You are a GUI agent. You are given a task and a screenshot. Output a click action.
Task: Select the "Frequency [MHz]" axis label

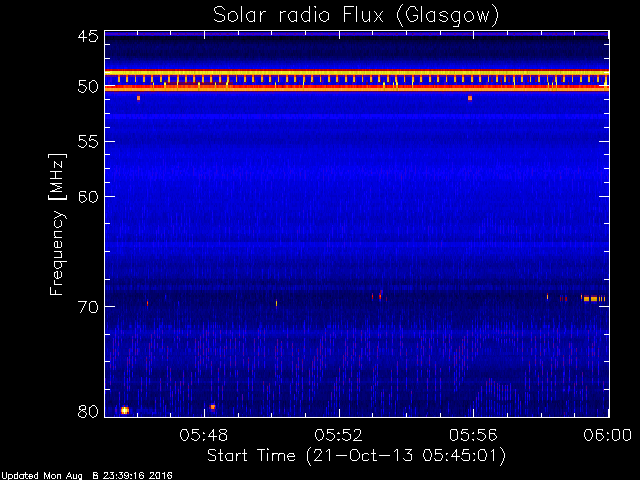pyautogui.click(x=57, y=224)
